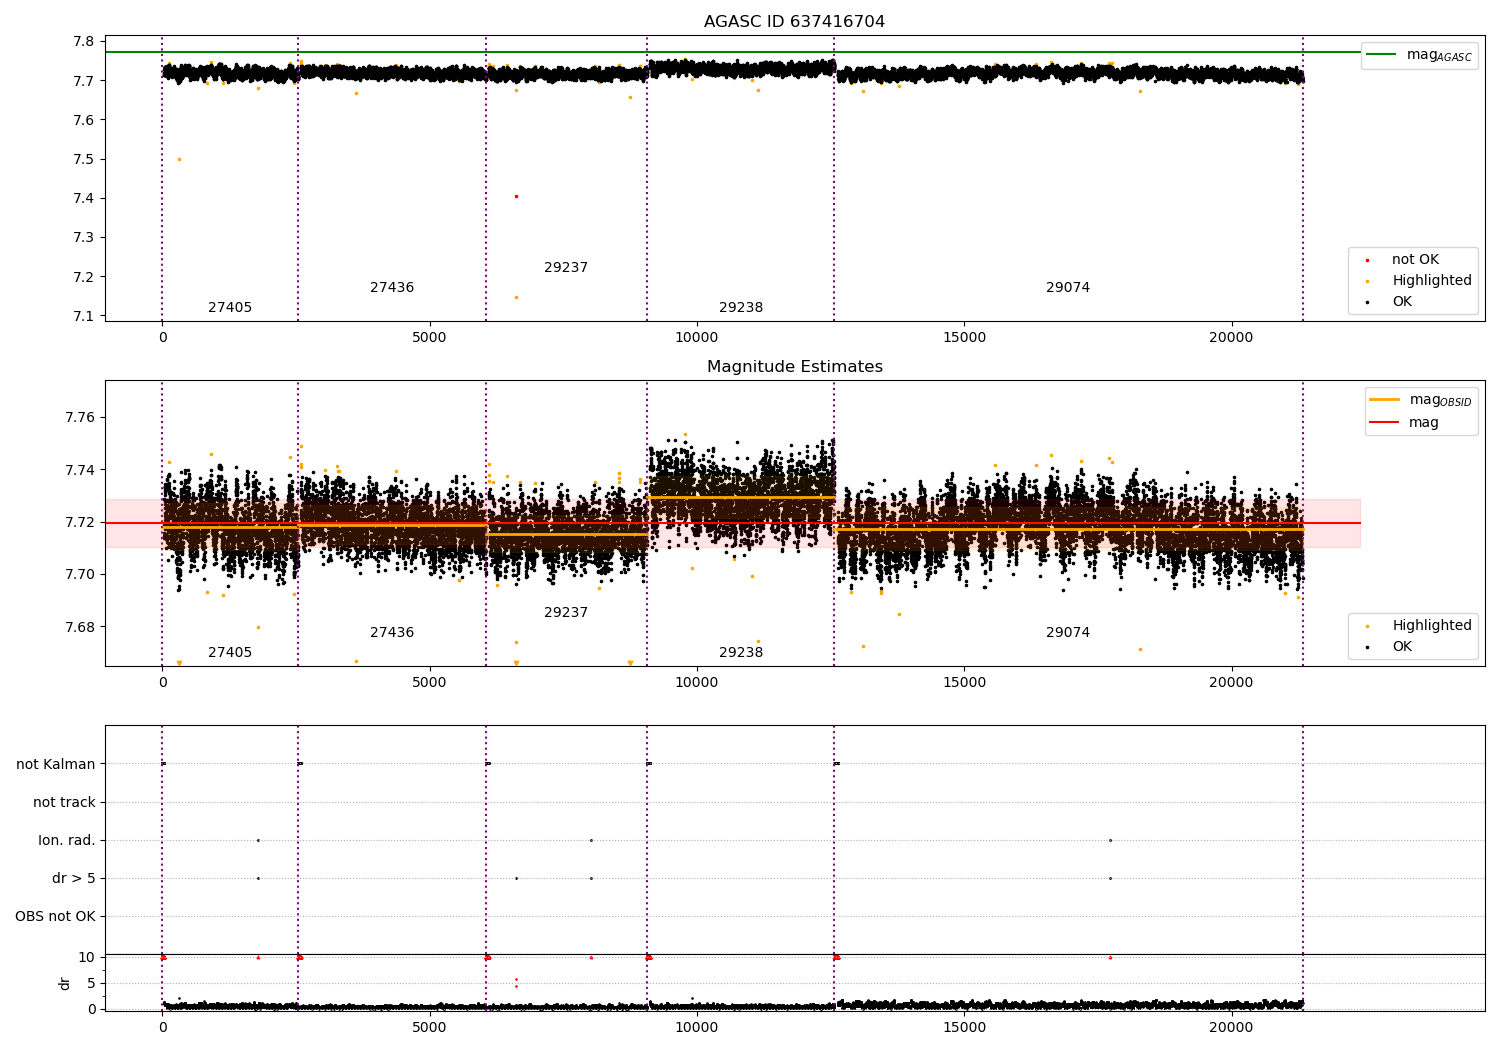Click the 'Ion. rad.' axis label

point(67,840)
